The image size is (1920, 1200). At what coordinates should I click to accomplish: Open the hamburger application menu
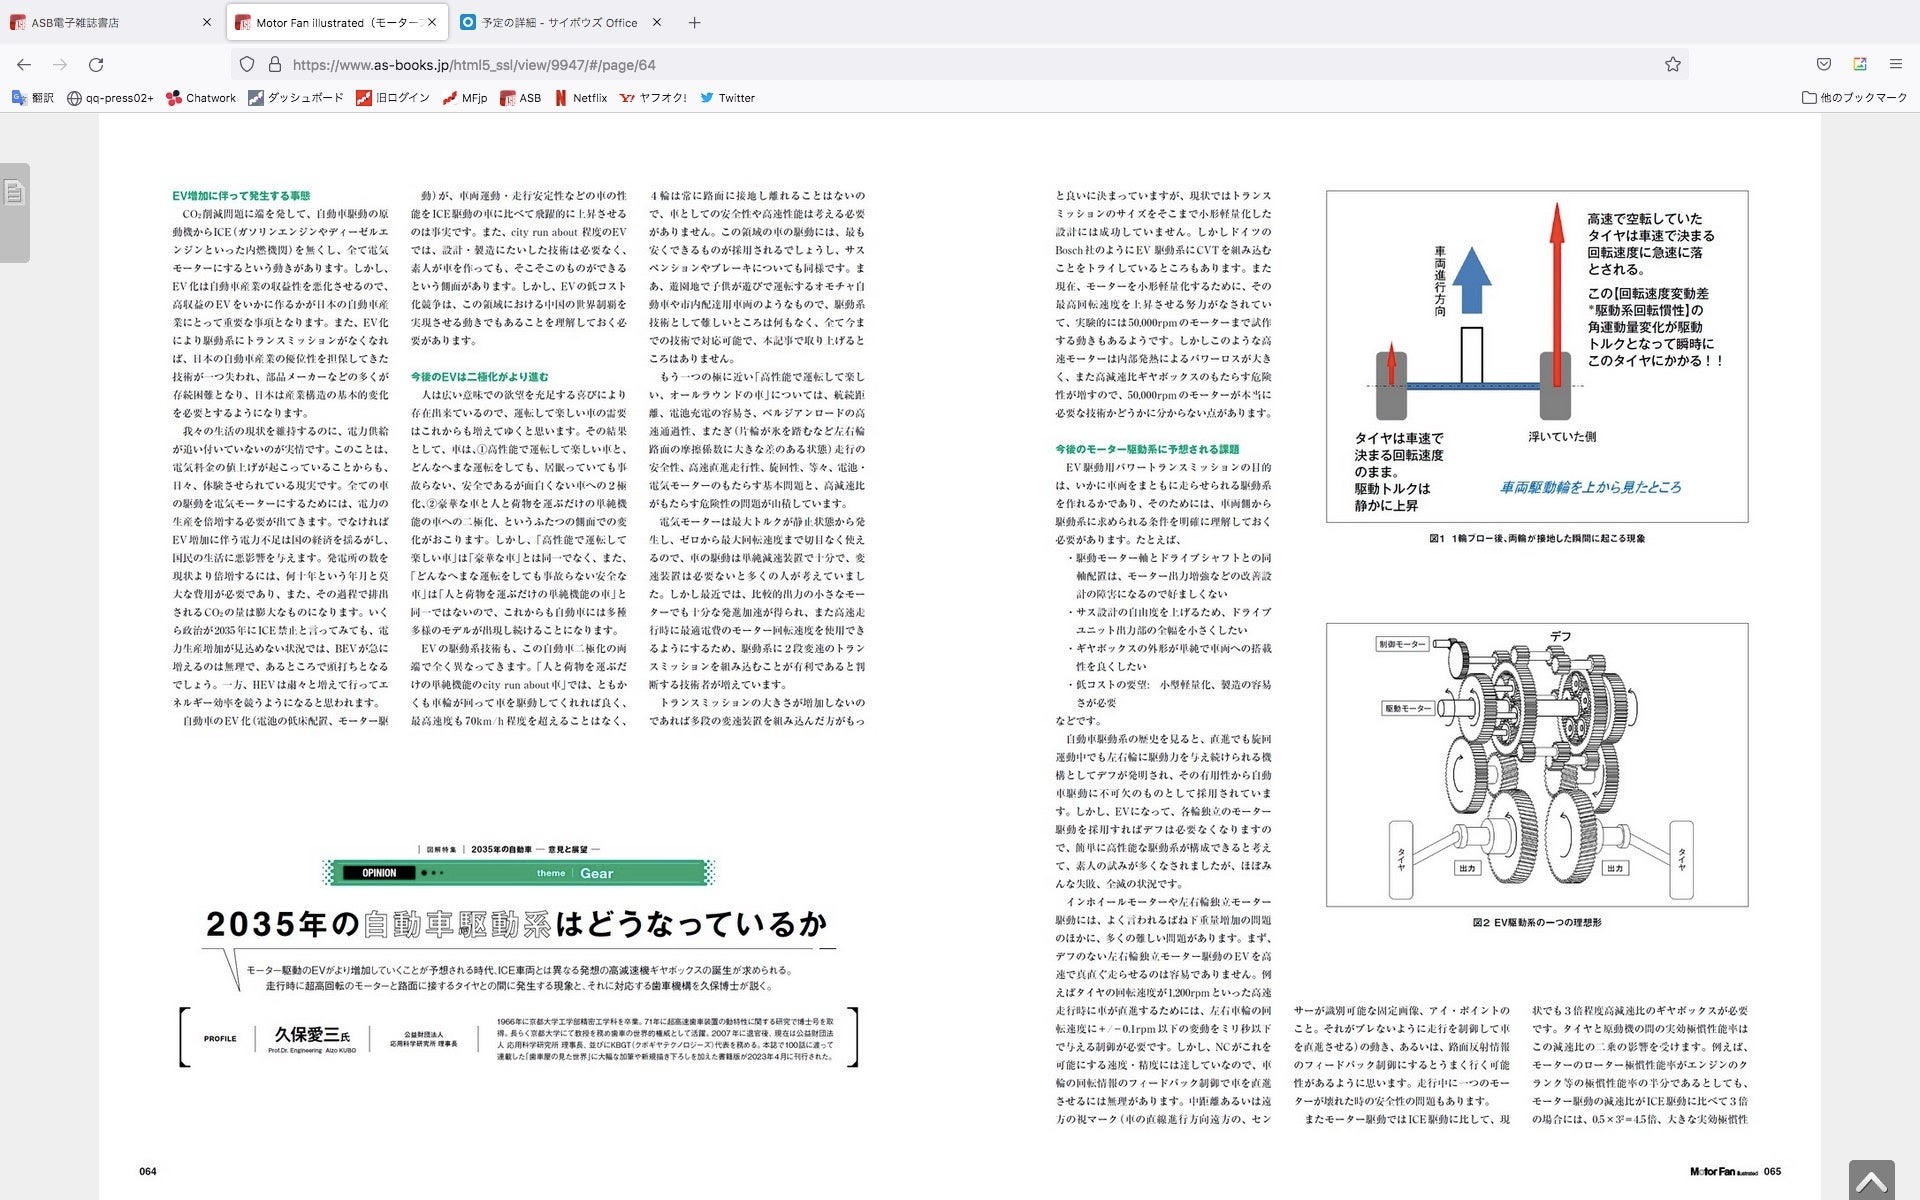[1895, 65]
